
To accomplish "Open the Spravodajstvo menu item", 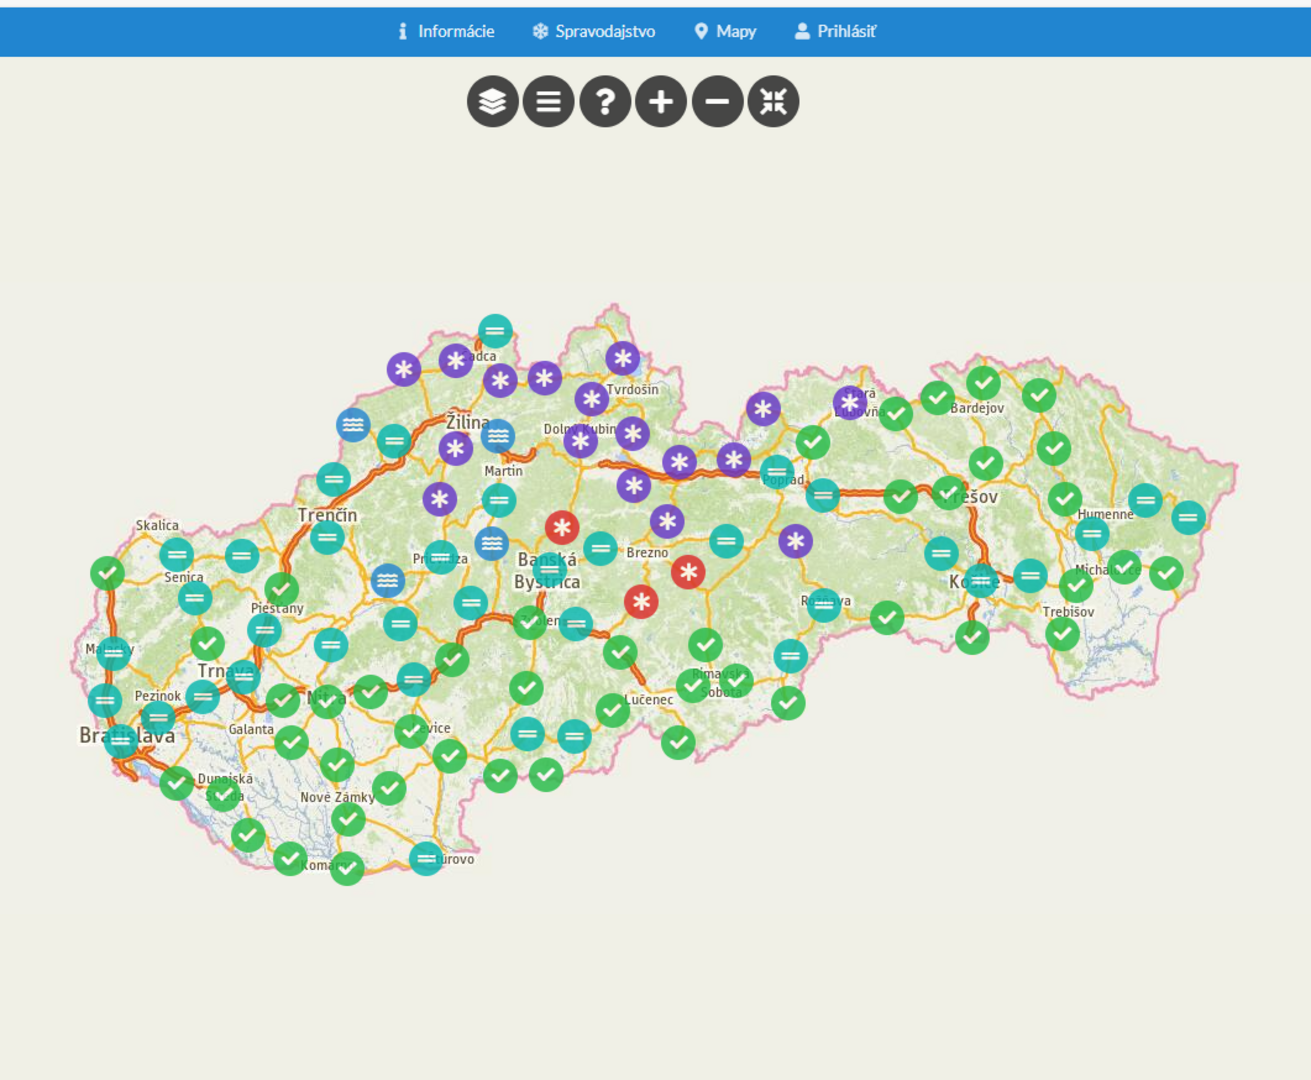I will [594, 31].
